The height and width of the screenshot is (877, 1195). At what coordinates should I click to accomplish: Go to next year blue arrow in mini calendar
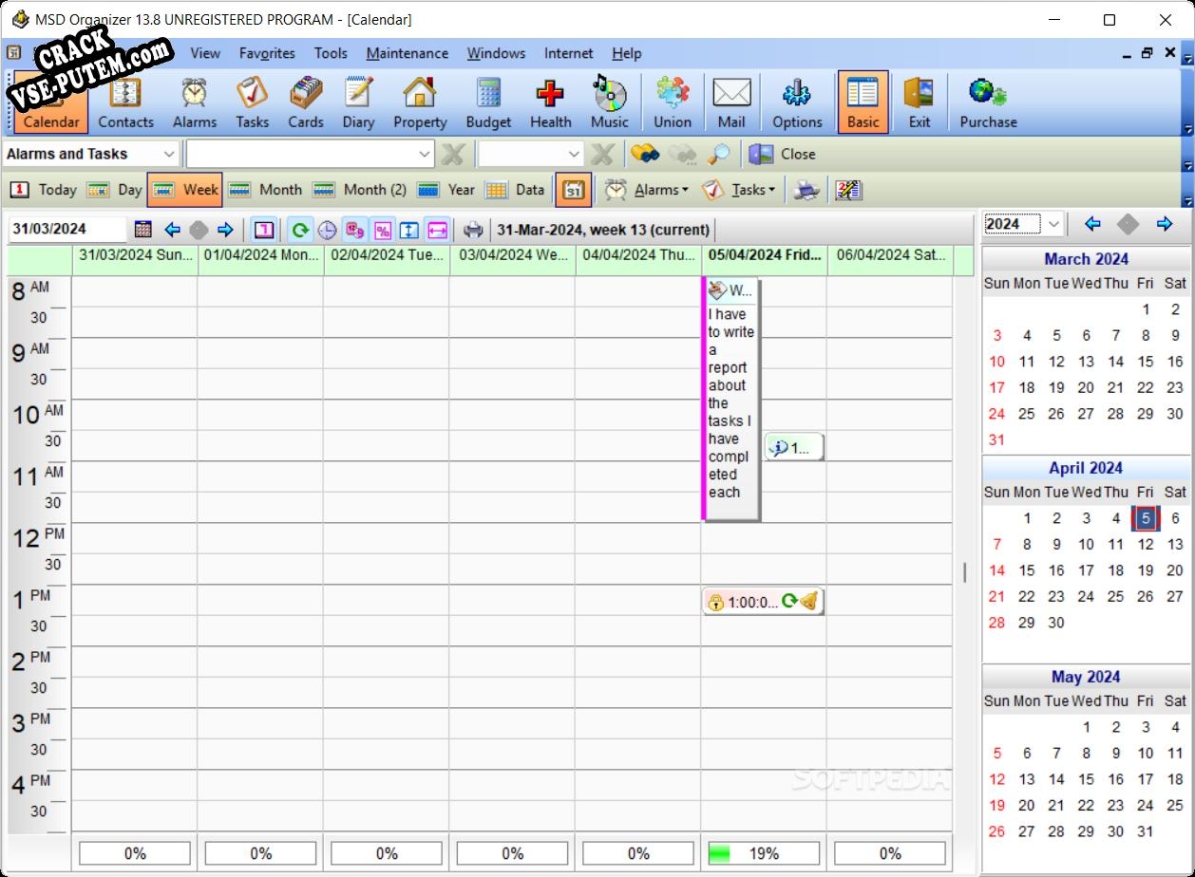[1164, 224]
